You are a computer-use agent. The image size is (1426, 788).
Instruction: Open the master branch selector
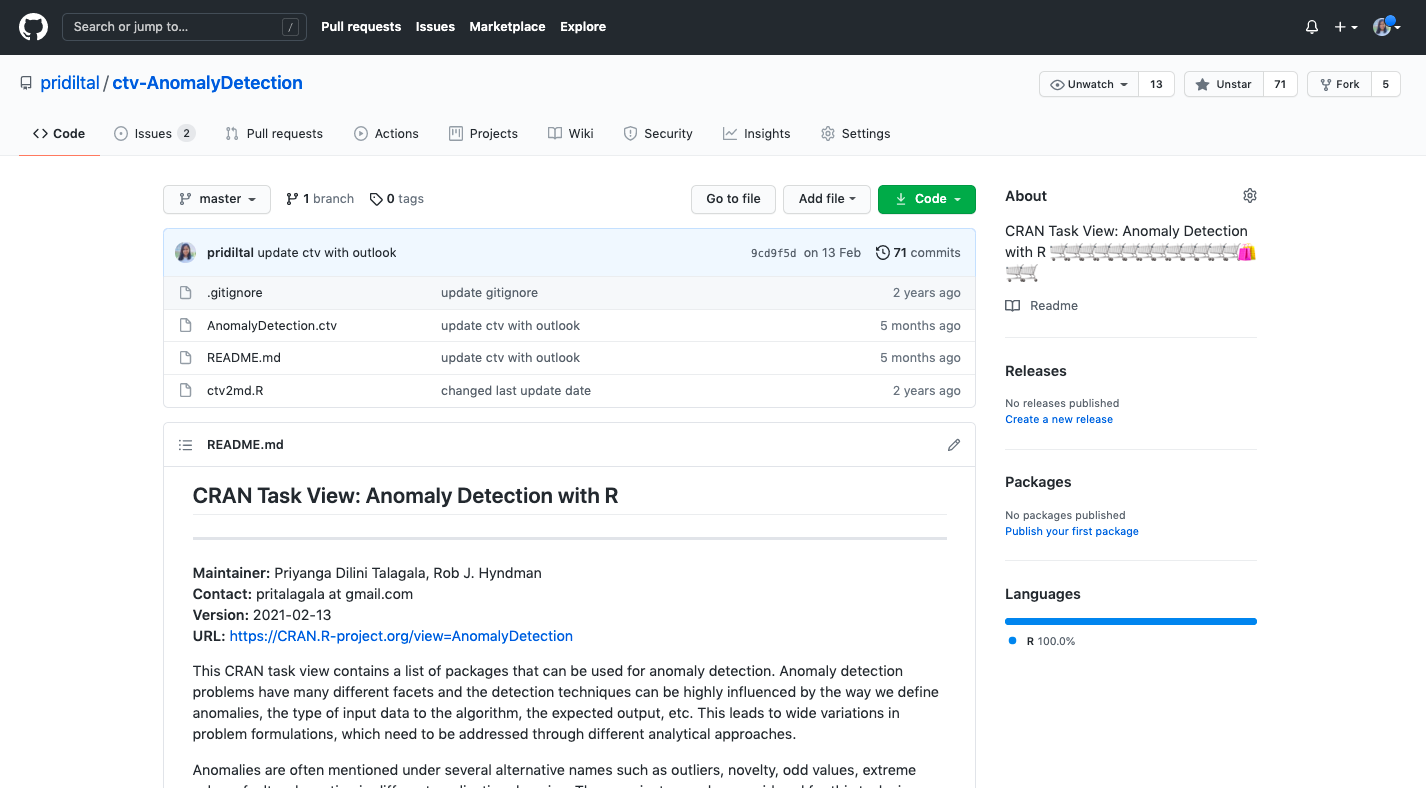217,199
